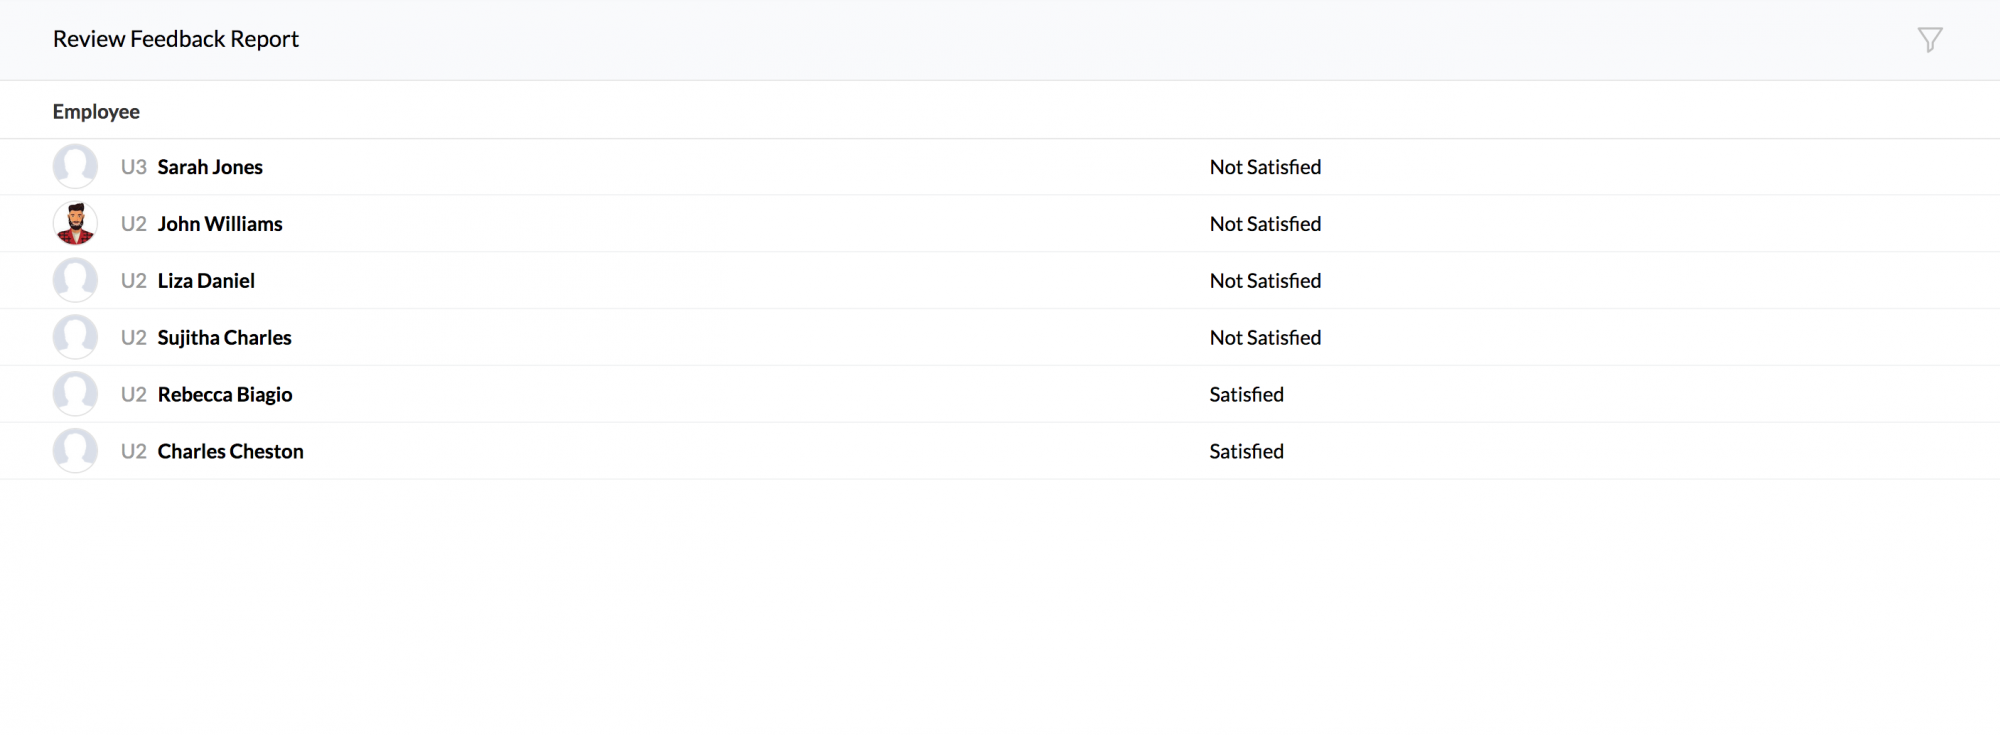Open John Williams employee name
Image resolution: width=2000 pixels, height=735 pixels.
(220, 224)
